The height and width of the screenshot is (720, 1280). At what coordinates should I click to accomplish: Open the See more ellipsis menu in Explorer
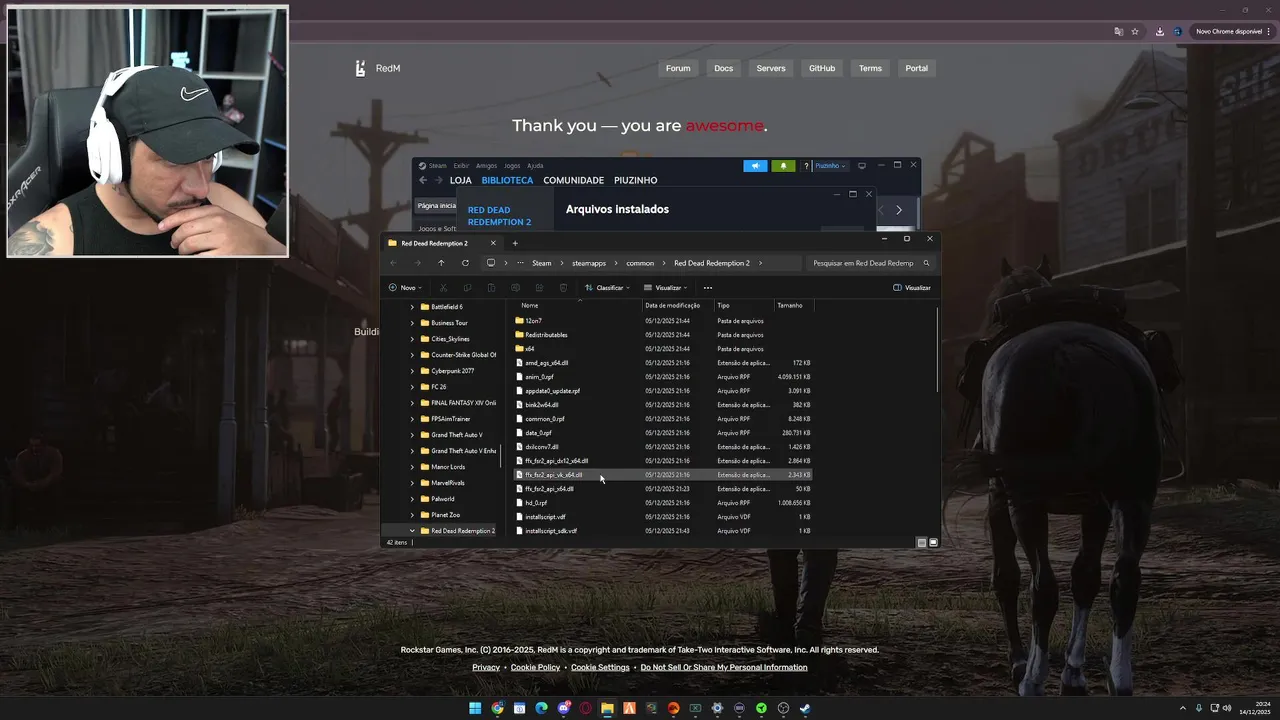click(708, 288)
